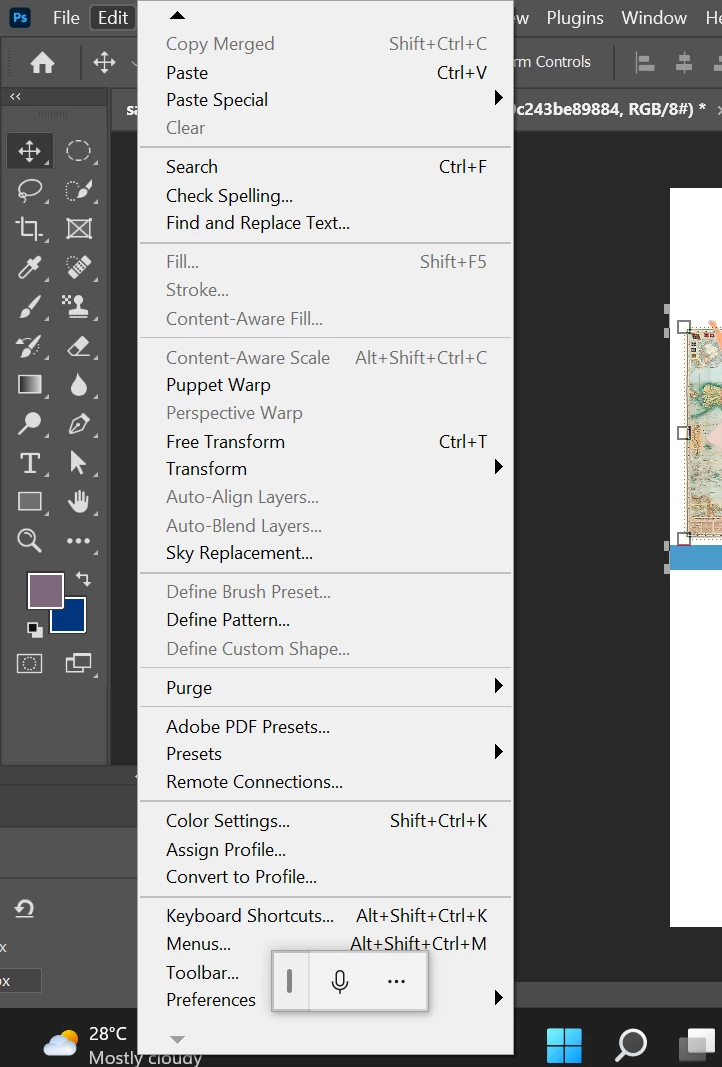Click Move tool icon in options bar
Image resolution: width=722 pixels, height=1067 pixels.
104,63
